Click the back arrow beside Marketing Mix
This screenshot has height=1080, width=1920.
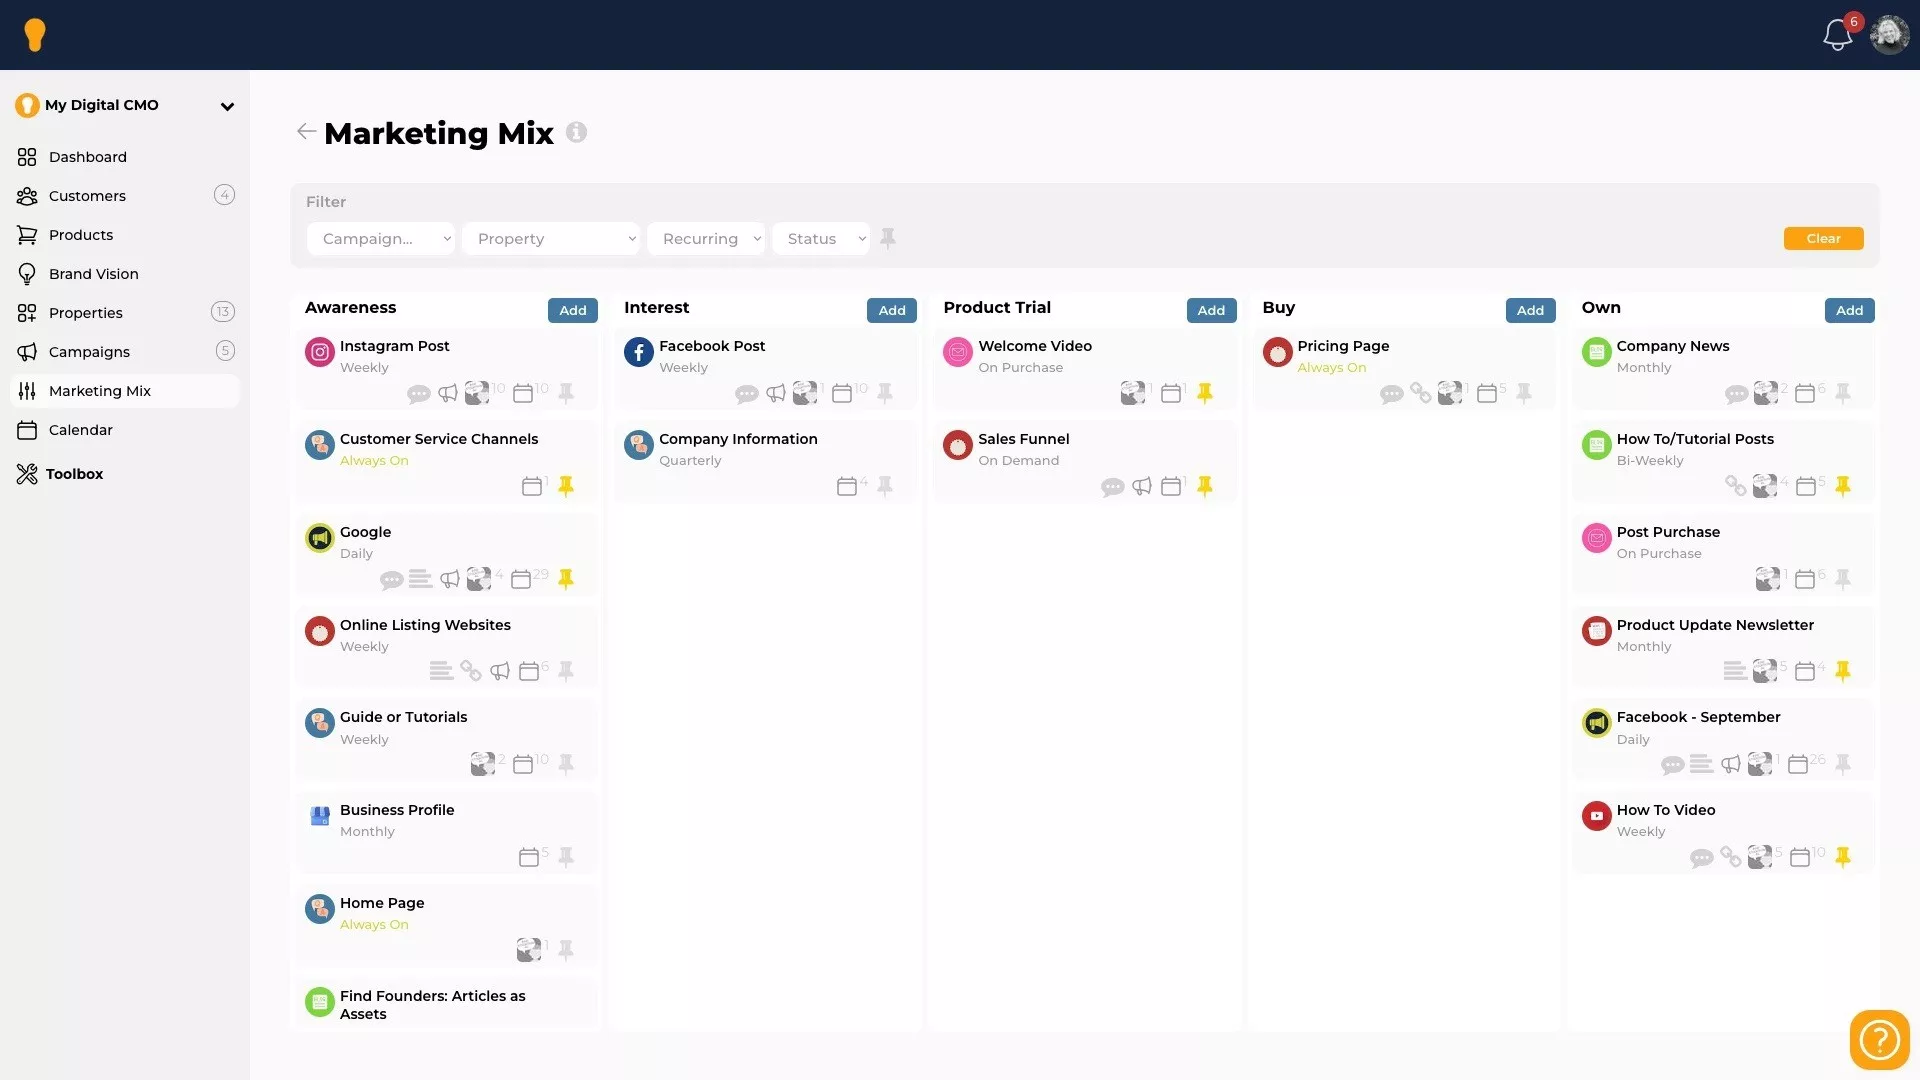tap(306, 132)
